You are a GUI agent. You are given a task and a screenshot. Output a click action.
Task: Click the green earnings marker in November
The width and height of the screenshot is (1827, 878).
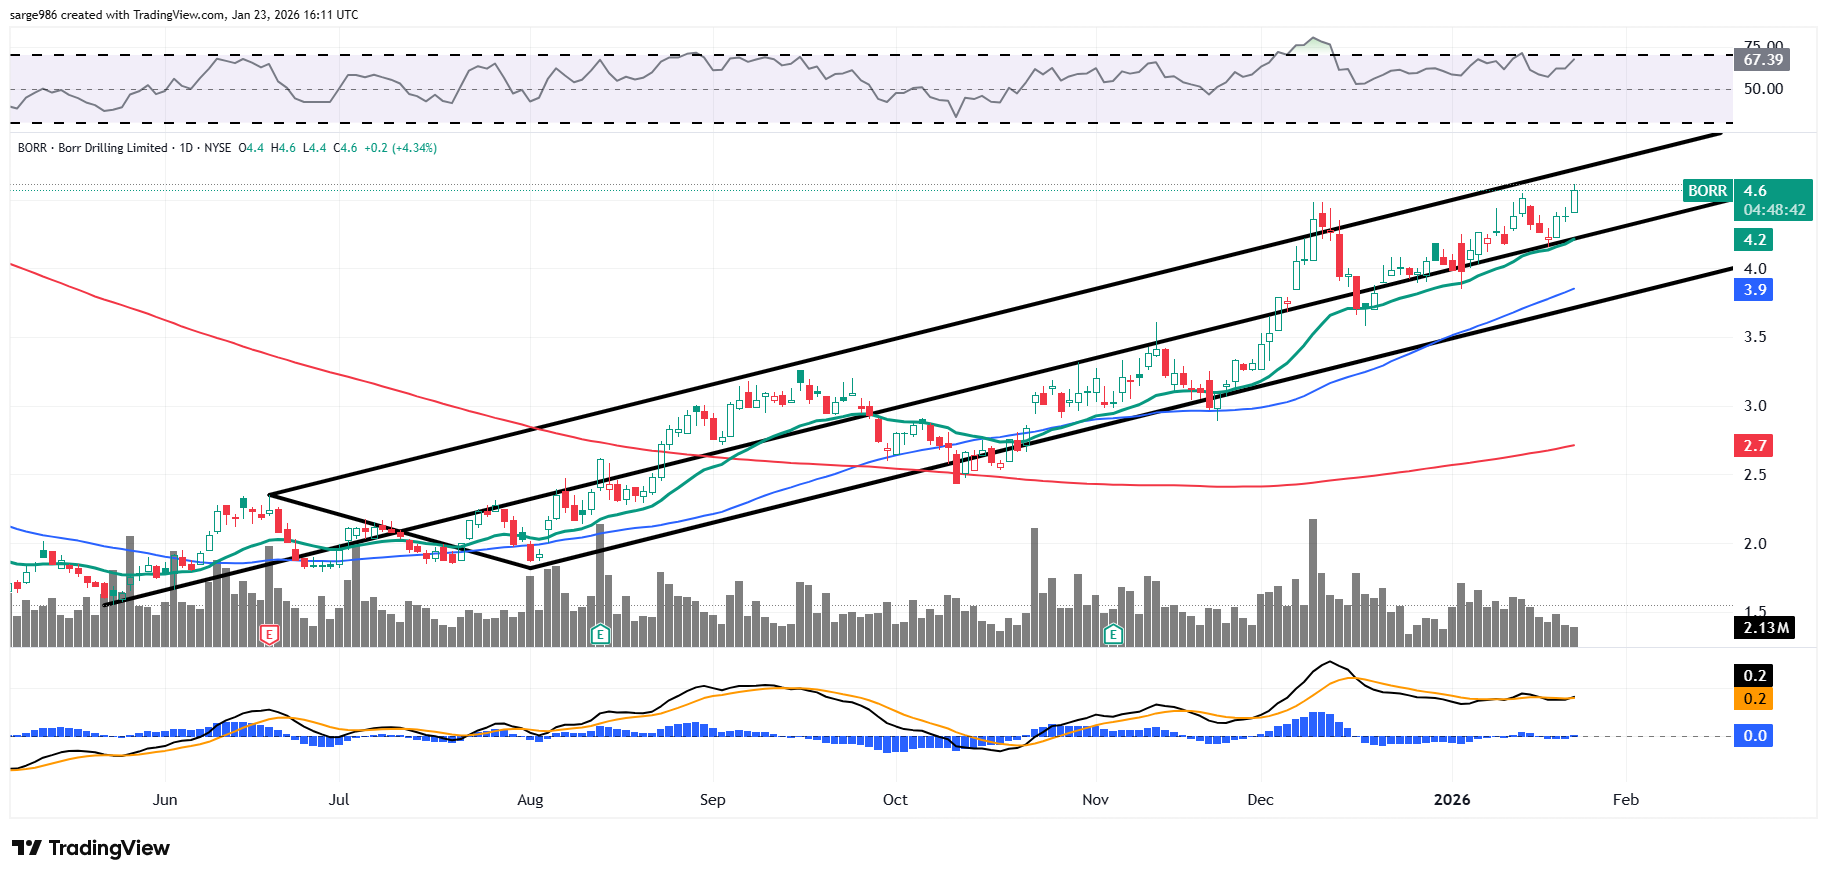coord(1113,634)
